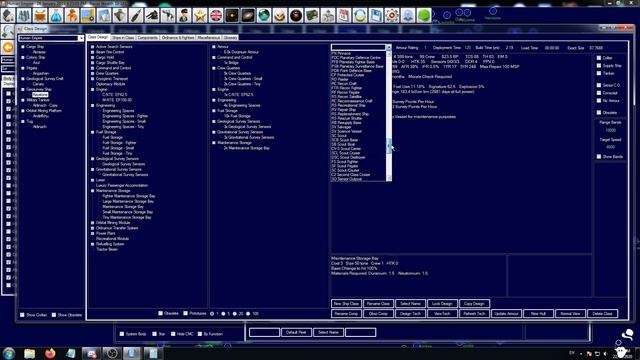The height and width of the screenshot is (360, 640).
Task: Open the spiral galaxy map icon
Action: click(x=248, y=16)
